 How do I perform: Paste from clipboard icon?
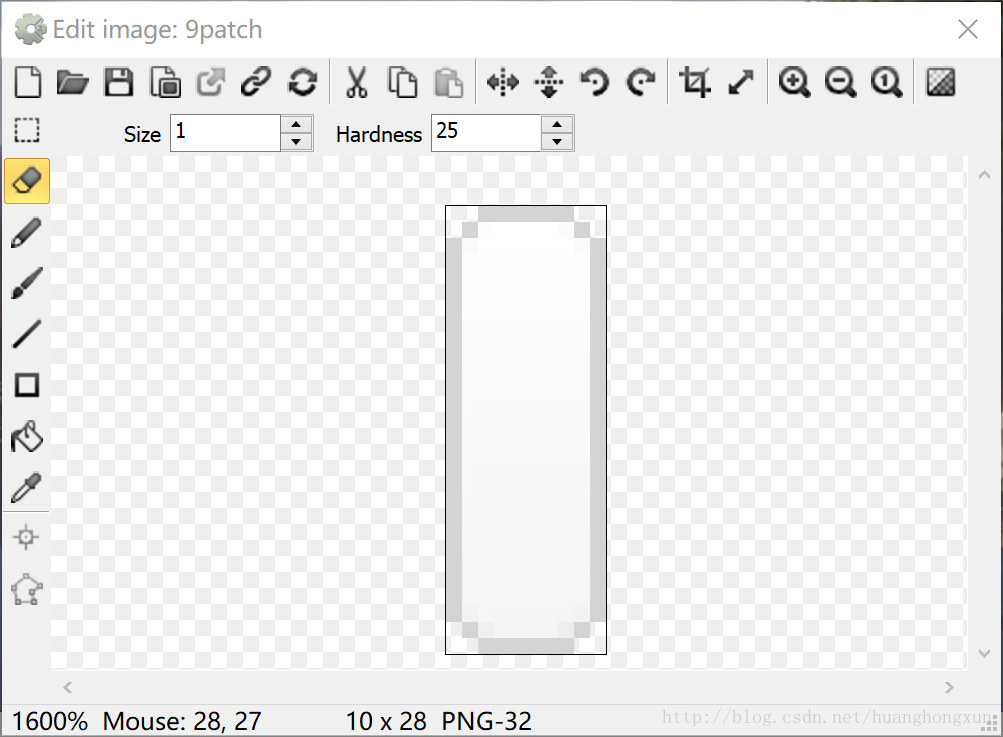click(x=448, y=82)
